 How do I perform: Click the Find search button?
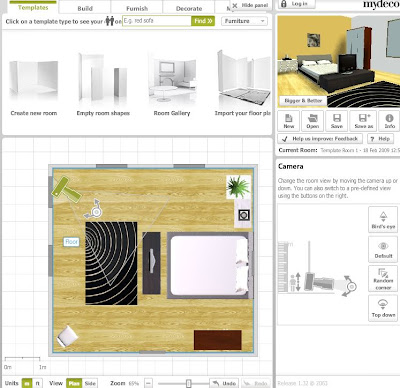click(203, 21)
